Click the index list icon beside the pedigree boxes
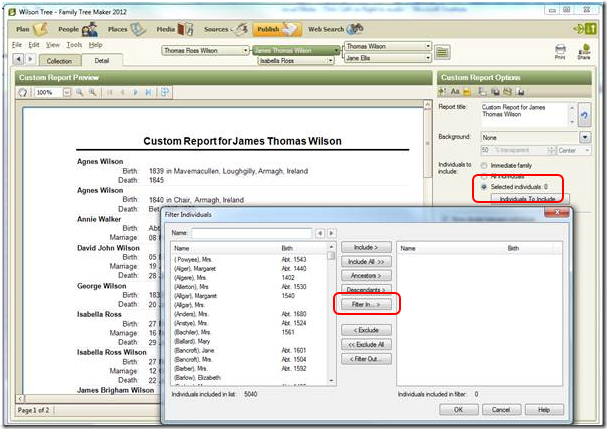Image resolution: width=607 pixels, height=429 pixels. (x=442, y=52)
